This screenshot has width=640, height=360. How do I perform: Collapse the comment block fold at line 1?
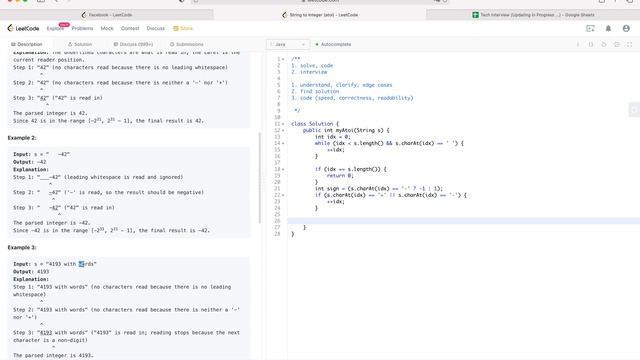coord(283,59)
